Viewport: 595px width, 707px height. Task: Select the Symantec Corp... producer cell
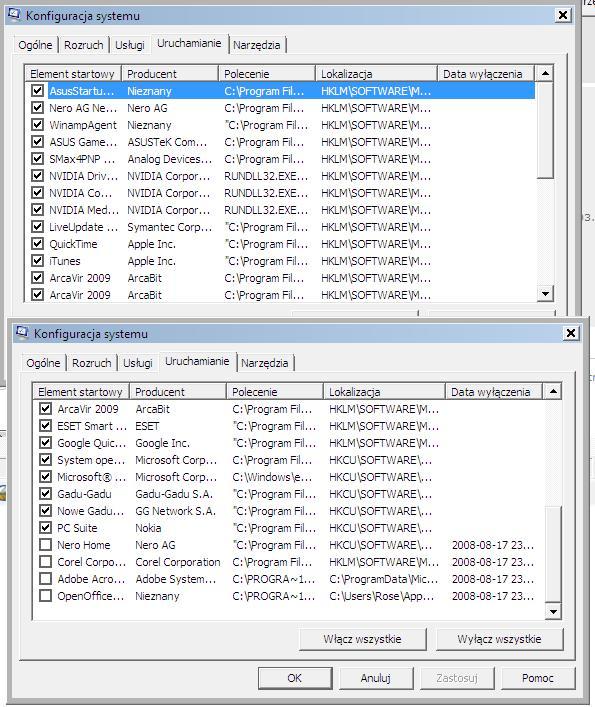(169, 227)
